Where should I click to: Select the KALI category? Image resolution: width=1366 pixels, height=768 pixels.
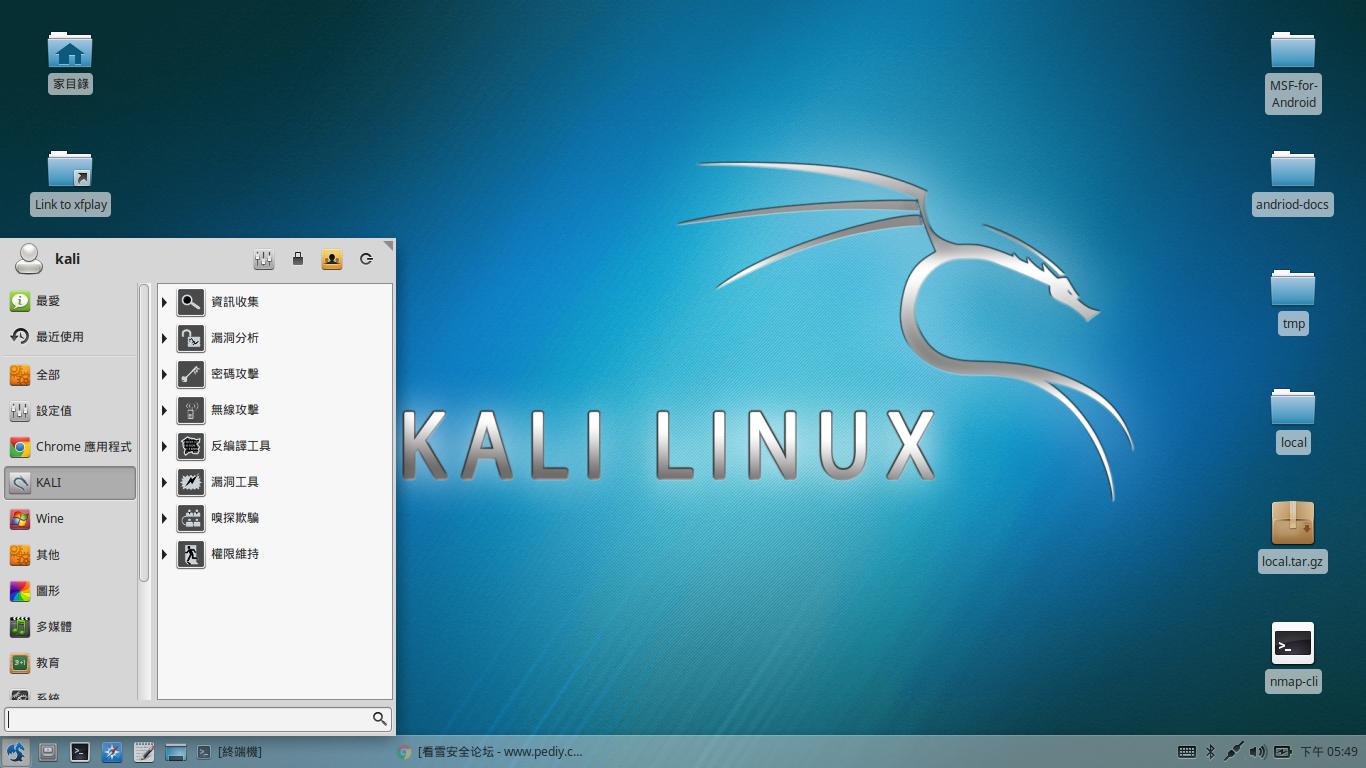point(70,483)
